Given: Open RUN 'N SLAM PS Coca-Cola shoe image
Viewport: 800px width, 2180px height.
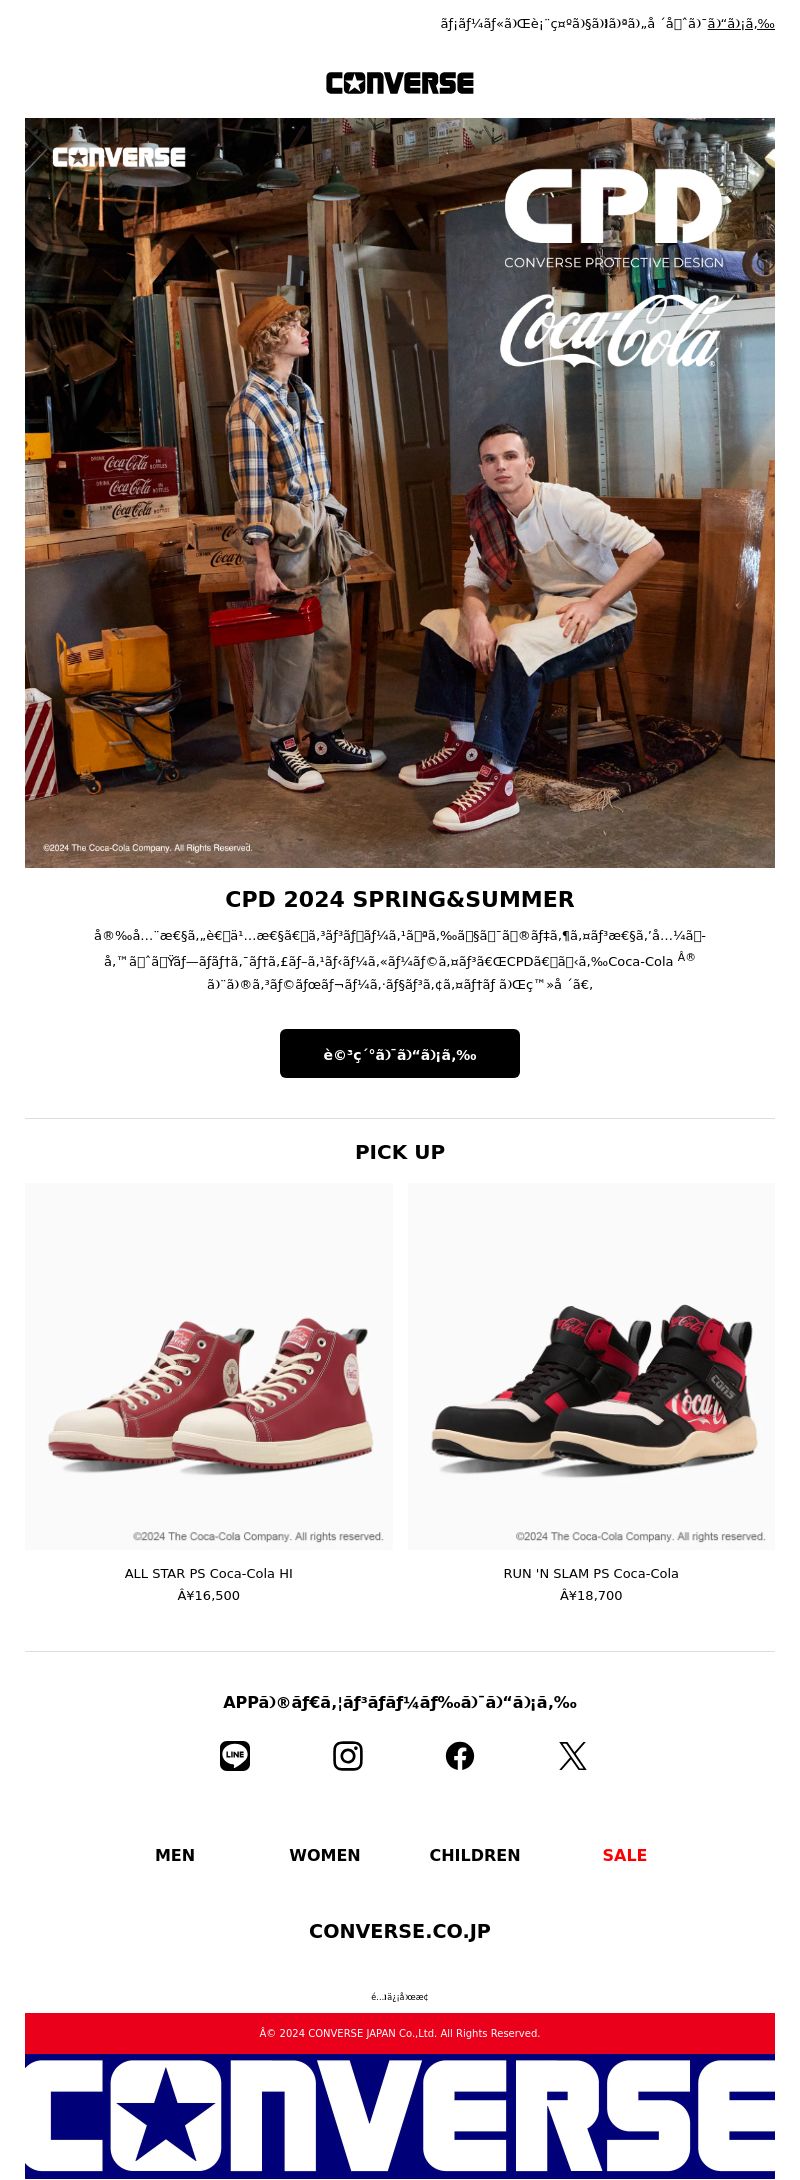Looking at the screenshot, I should pyautogui.click(x=591, y=1367).
